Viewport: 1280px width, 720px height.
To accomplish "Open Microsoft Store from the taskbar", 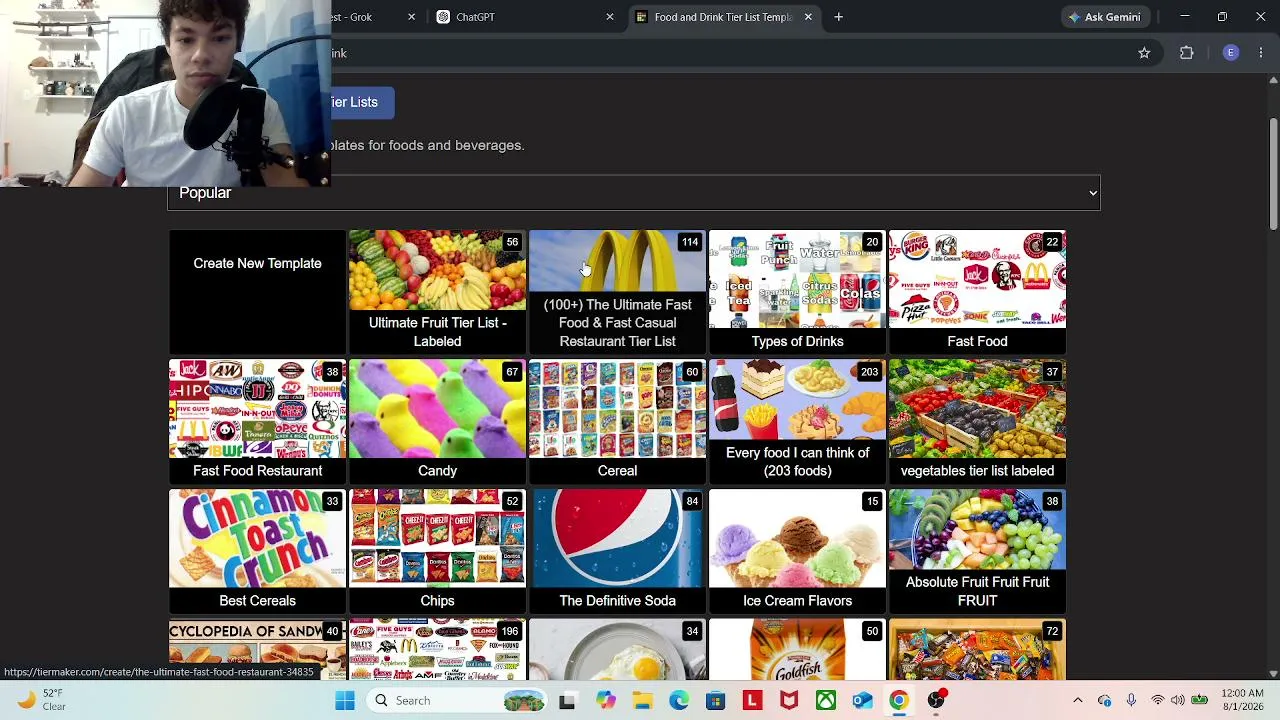I will pyautogui.click(x=715, y=701).
